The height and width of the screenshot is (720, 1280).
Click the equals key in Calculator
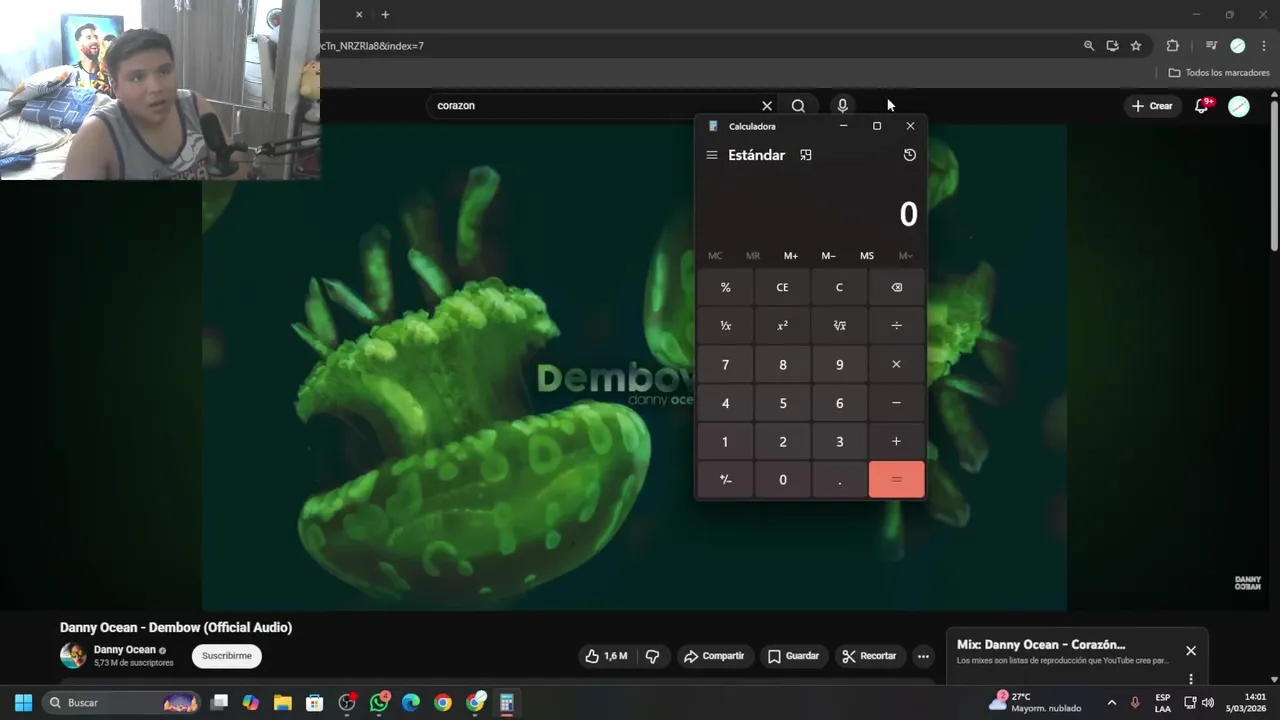(896, 480)
